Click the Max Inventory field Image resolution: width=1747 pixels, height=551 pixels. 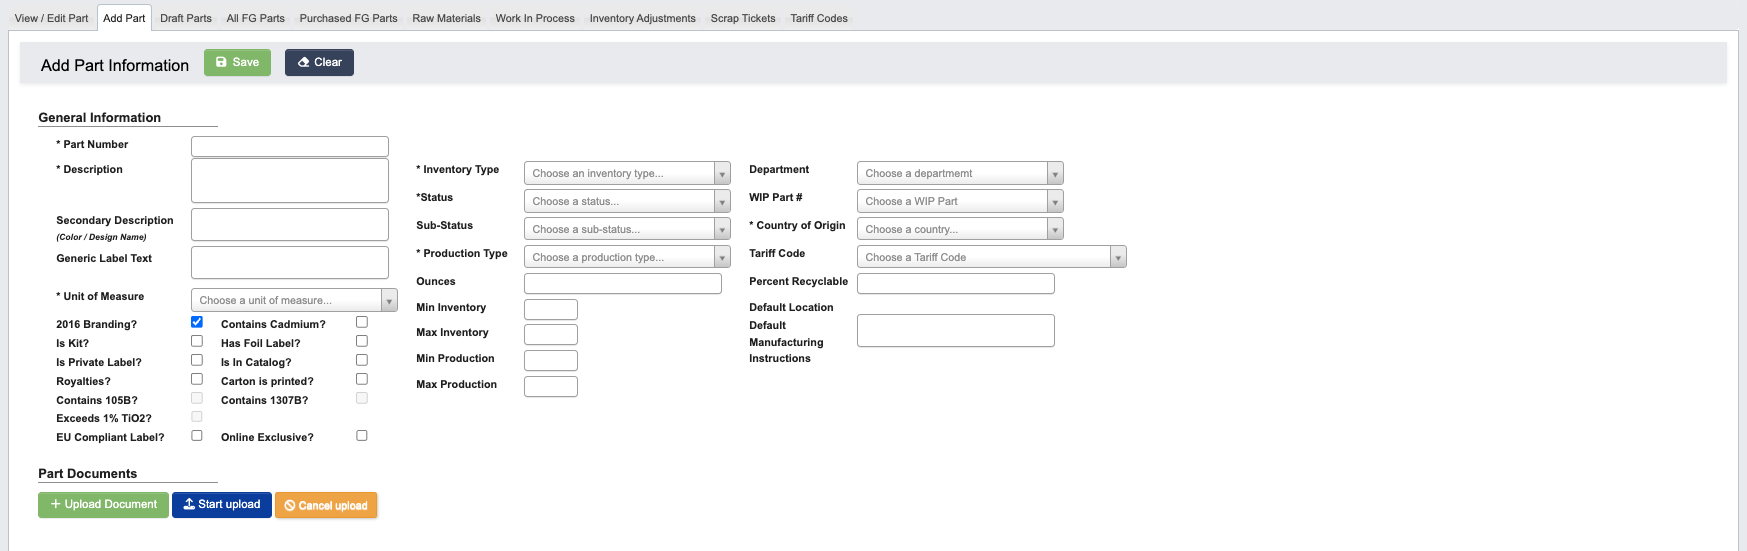tap(551, 334)
